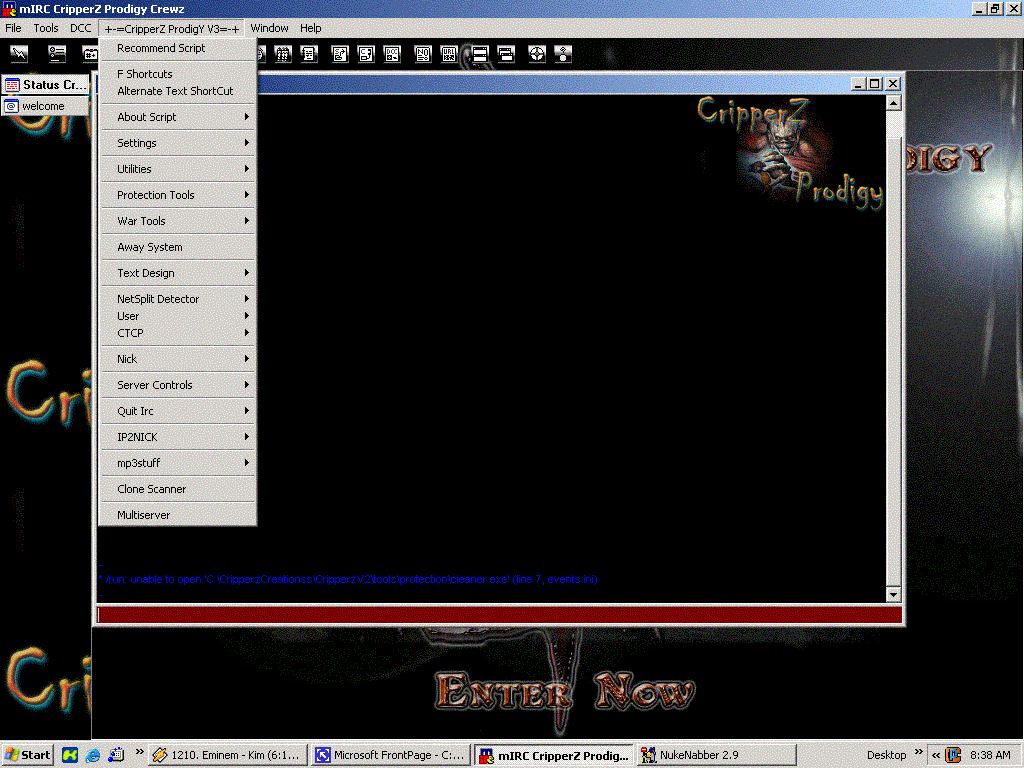
Task: Click the About mIRC toolbar icon
Action: coord(563,54)
